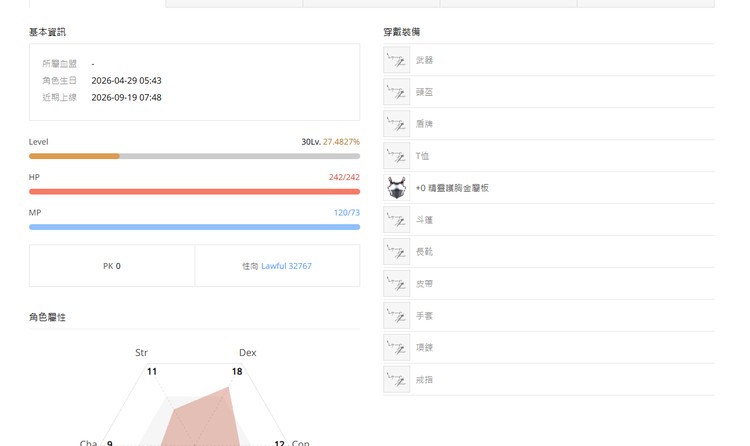Click the 30Lv. level value
The image size is (750, 446).
tap(311, 142)
